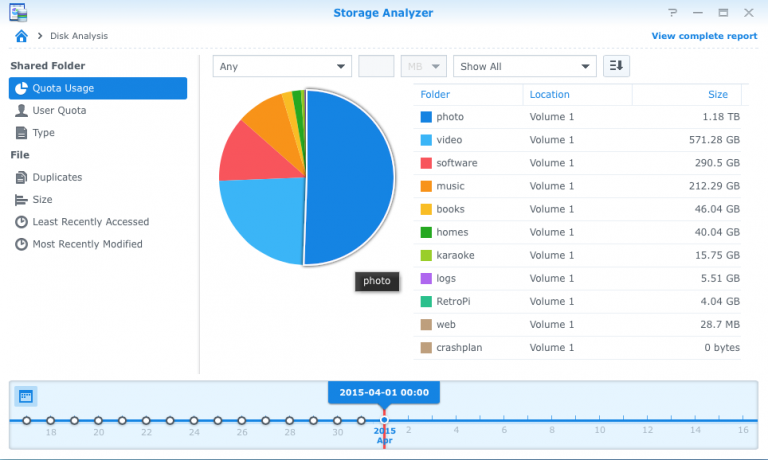This screenshot has height=460, width=768.
Task: Select the timeline marker above day 18
Action: [50, 420]
